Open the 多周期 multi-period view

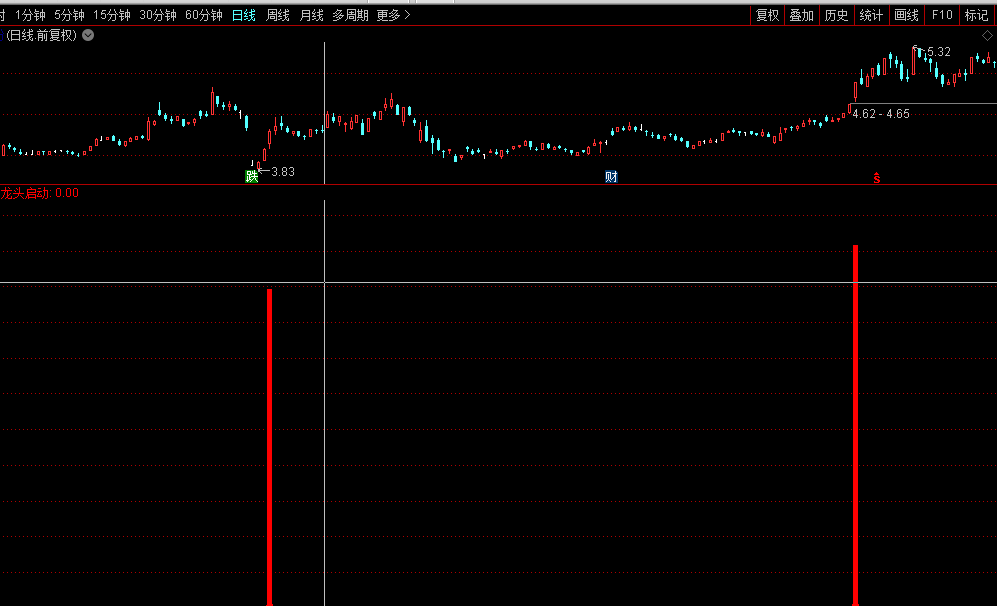[x=350, y=15]
